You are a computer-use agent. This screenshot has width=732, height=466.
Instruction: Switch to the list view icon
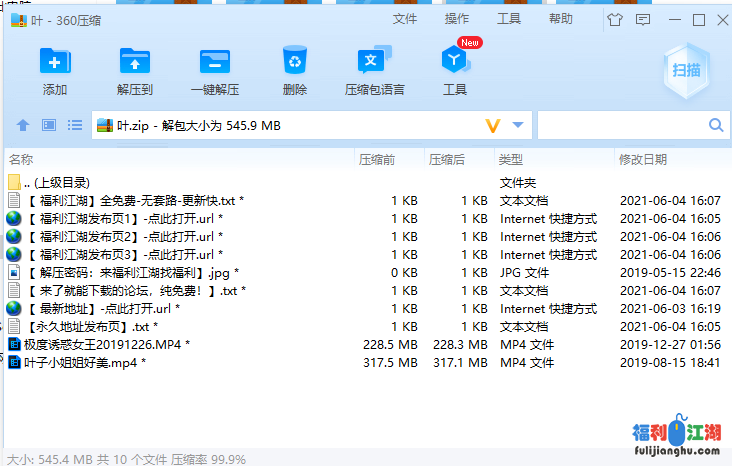(75, 125)
